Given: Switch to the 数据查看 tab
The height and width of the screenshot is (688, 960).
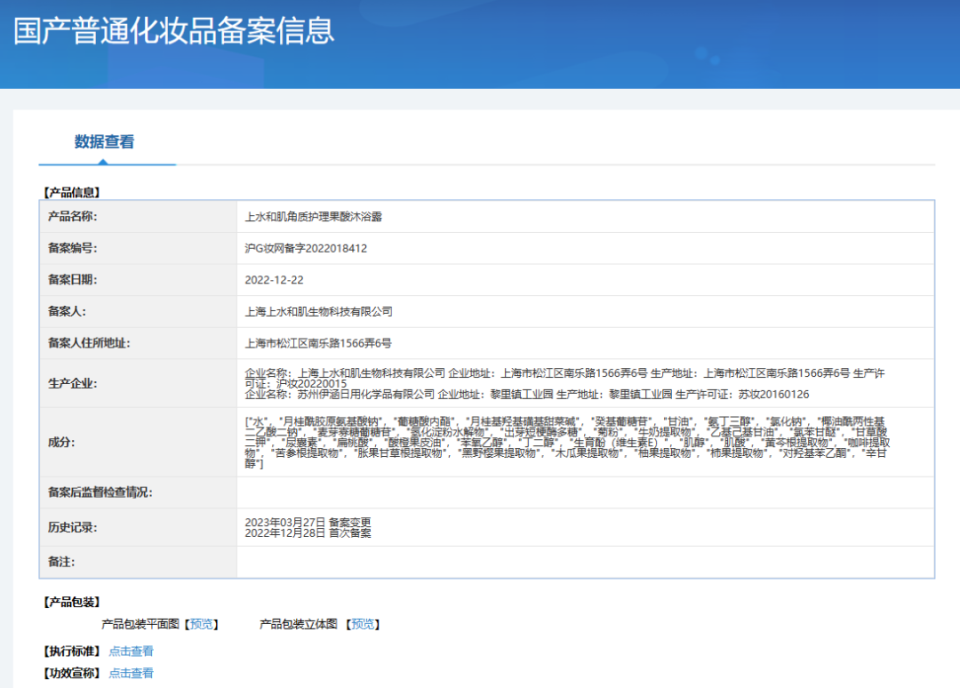Looking at the screenshot, I should coord(106,142).
